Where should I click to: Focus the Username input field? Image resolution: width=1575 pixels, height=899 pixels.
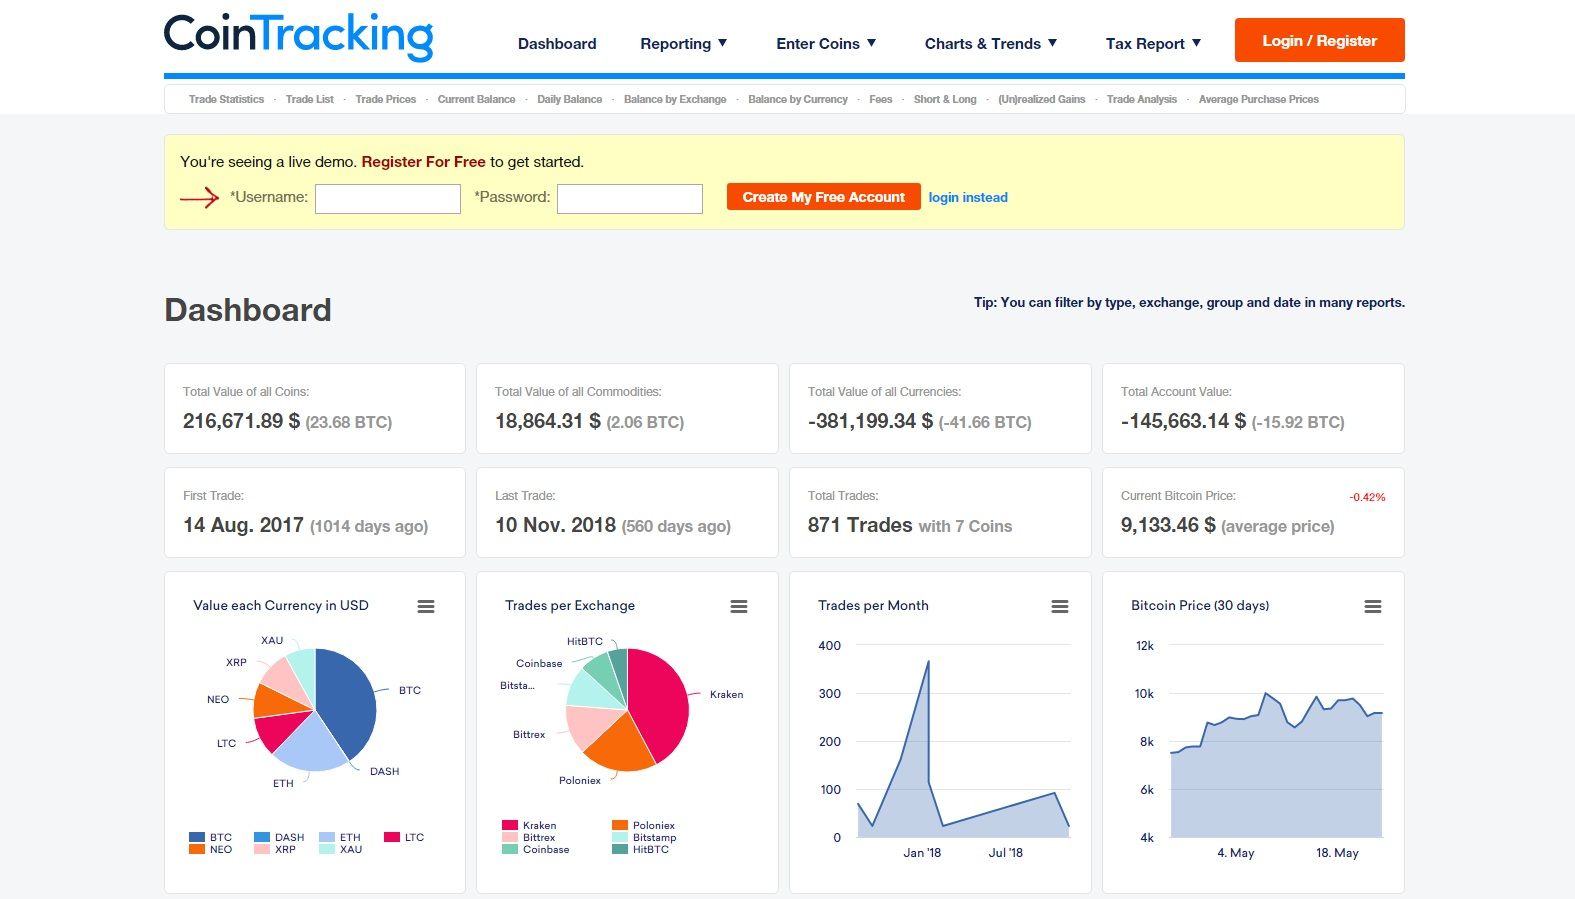coord(388,199)
